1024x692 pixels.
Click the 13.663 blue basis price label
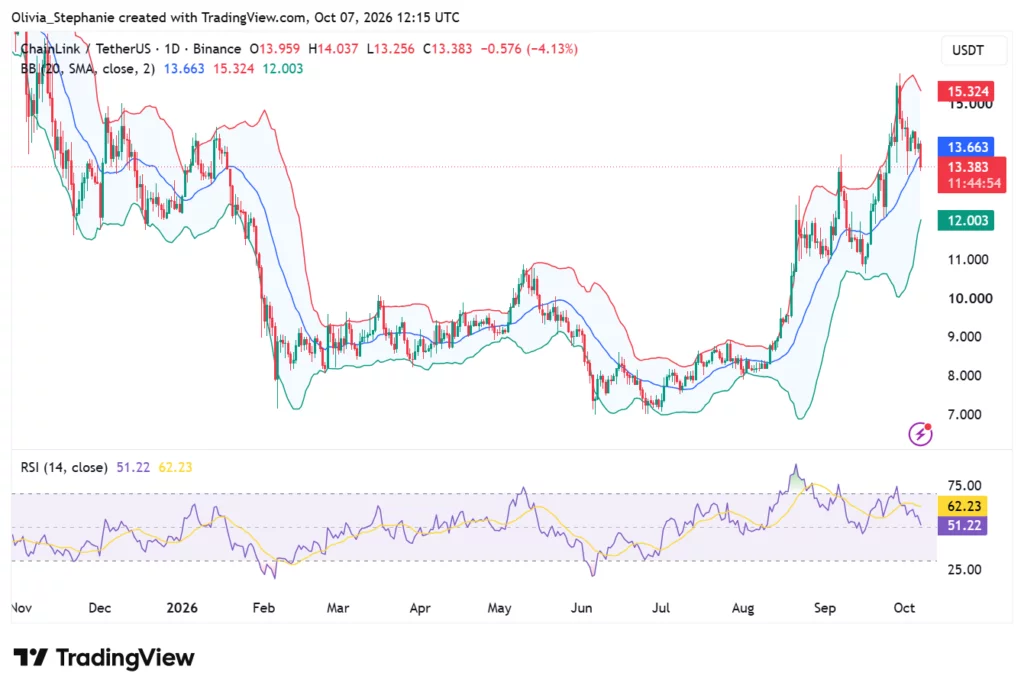tap(966, 147)
